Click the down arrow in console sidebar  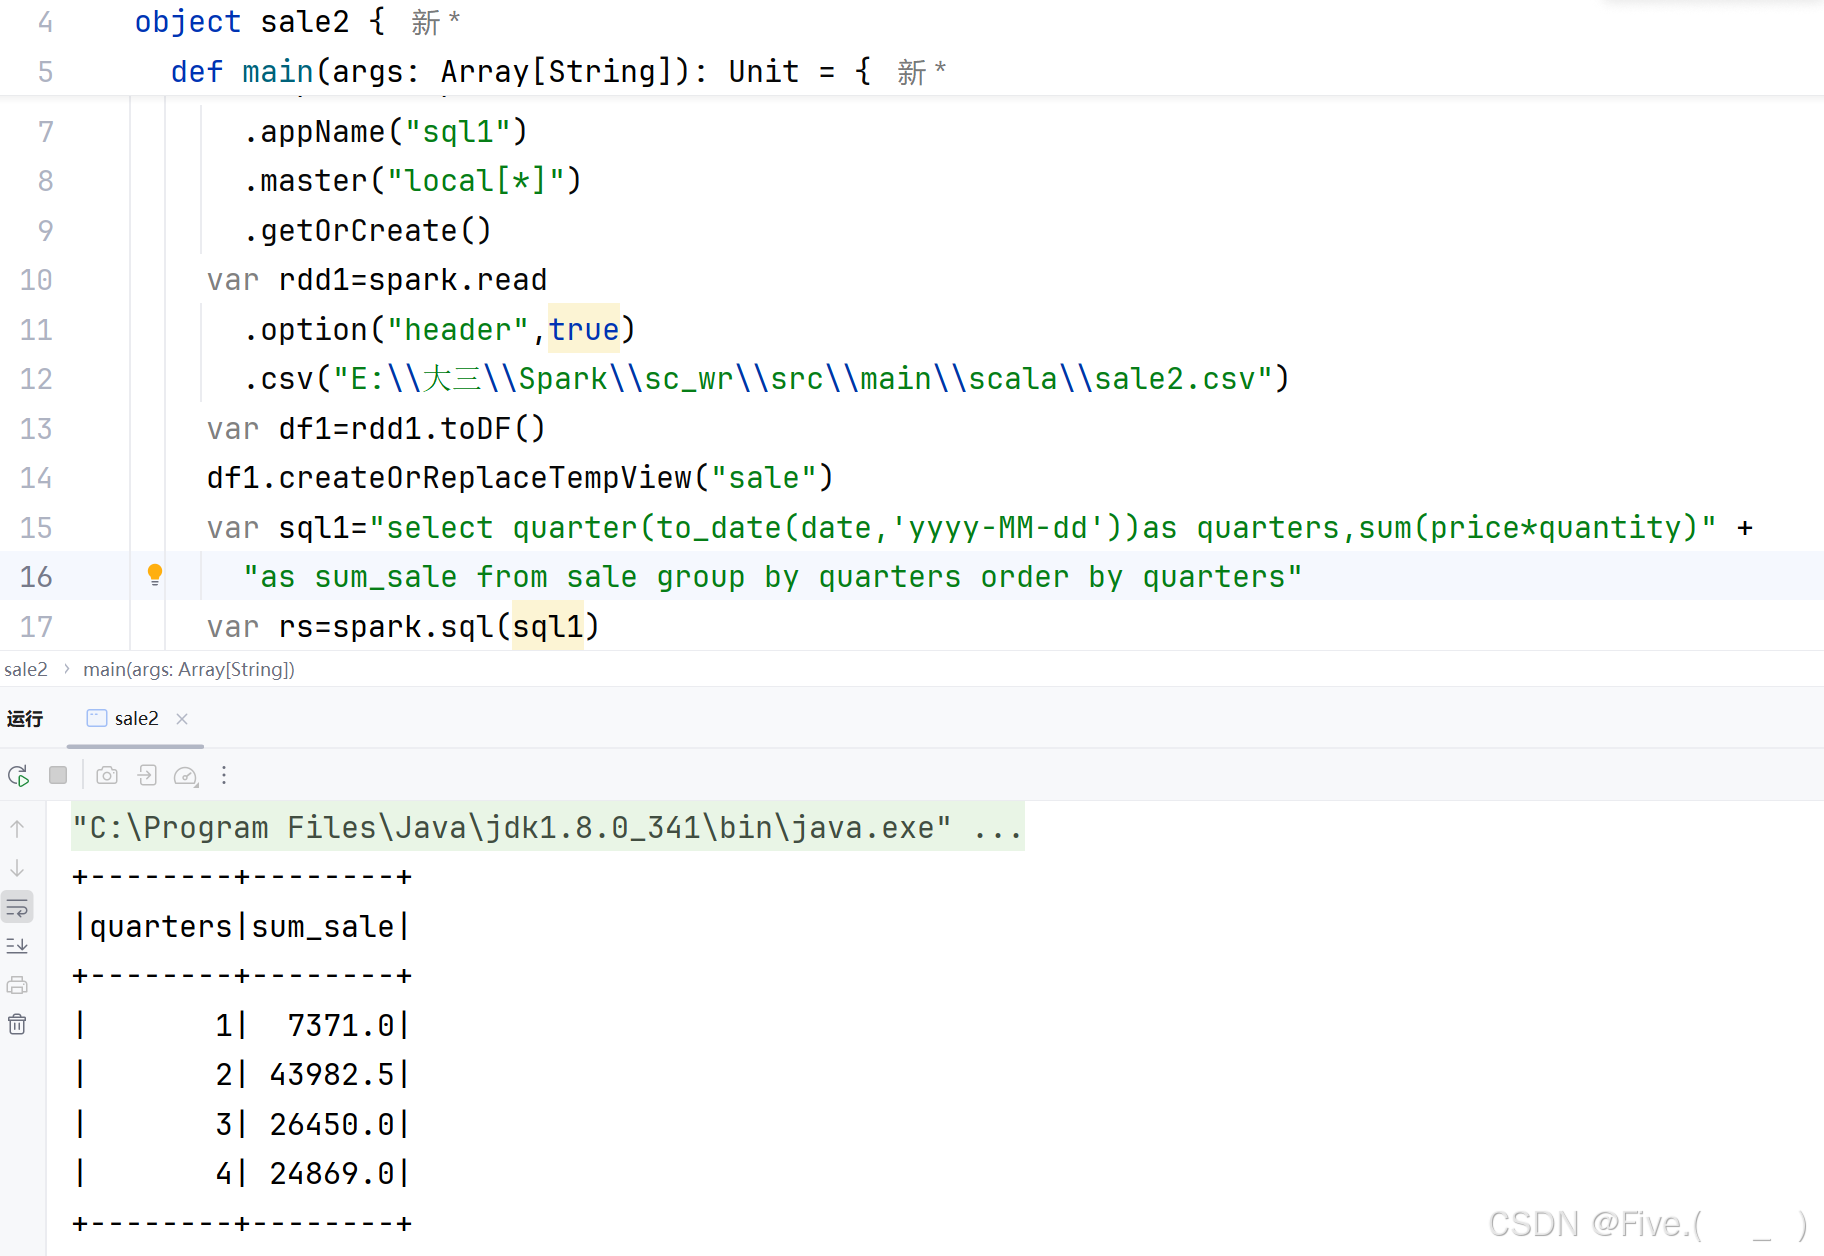point(17,868)
